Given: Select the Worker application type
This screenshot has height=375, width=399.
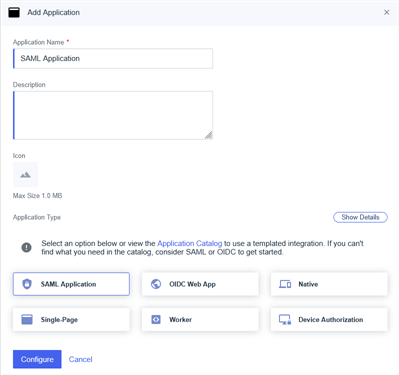Looking at the screenshot, I should tap(200, 319).
